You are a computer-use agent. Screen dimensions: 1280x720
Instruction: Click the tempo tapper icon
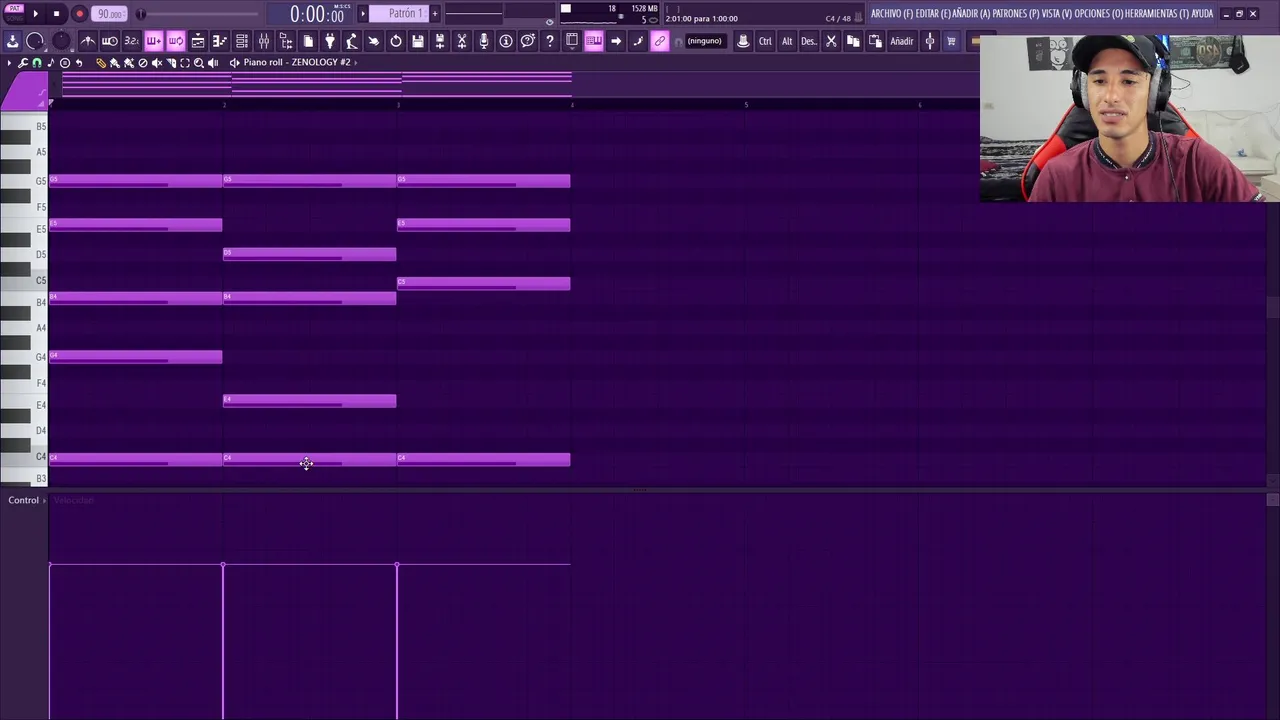pos(352,41)
